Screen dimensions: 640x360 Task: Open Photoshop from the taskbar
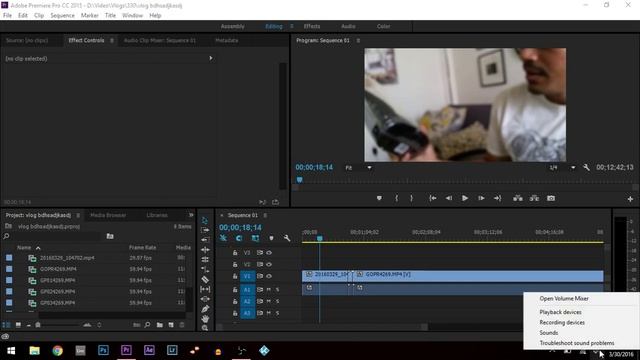pos(103,350)
